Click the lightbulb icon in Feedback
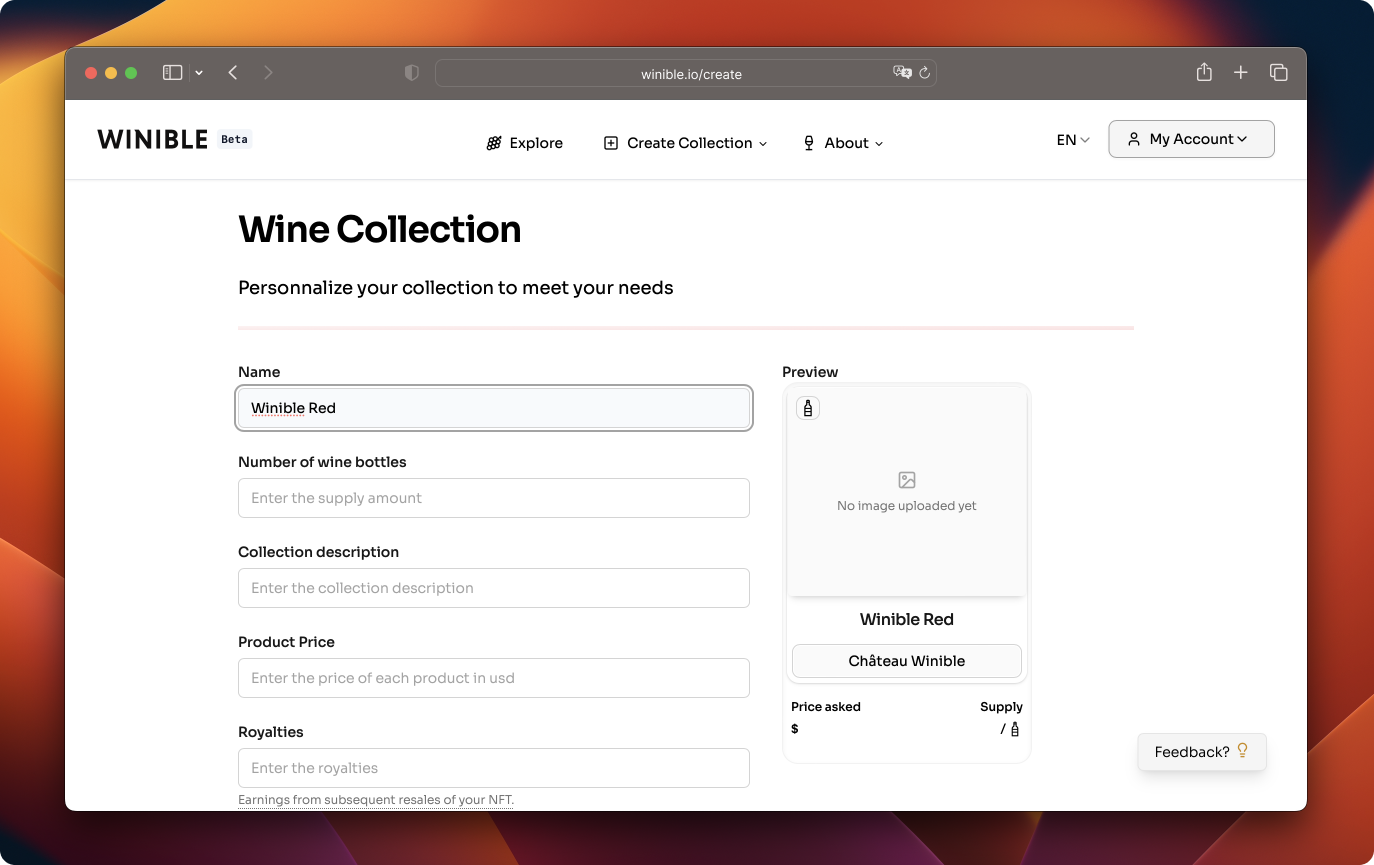Viewport: 1374px width, 865px height. coord(1243,751)
